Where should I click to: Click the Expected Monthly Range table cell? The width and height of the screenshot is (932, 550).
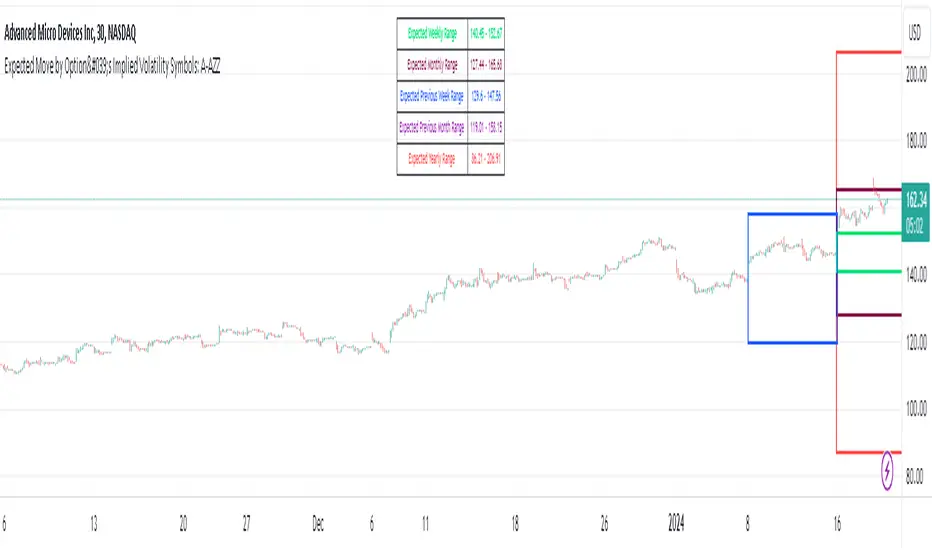click(432, 65)
